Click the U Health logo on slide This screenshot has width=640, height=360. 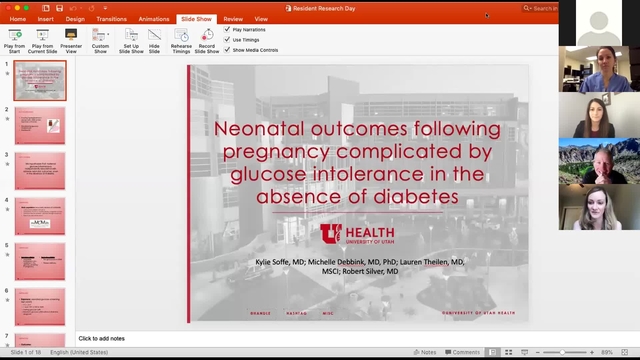[357, 234]
